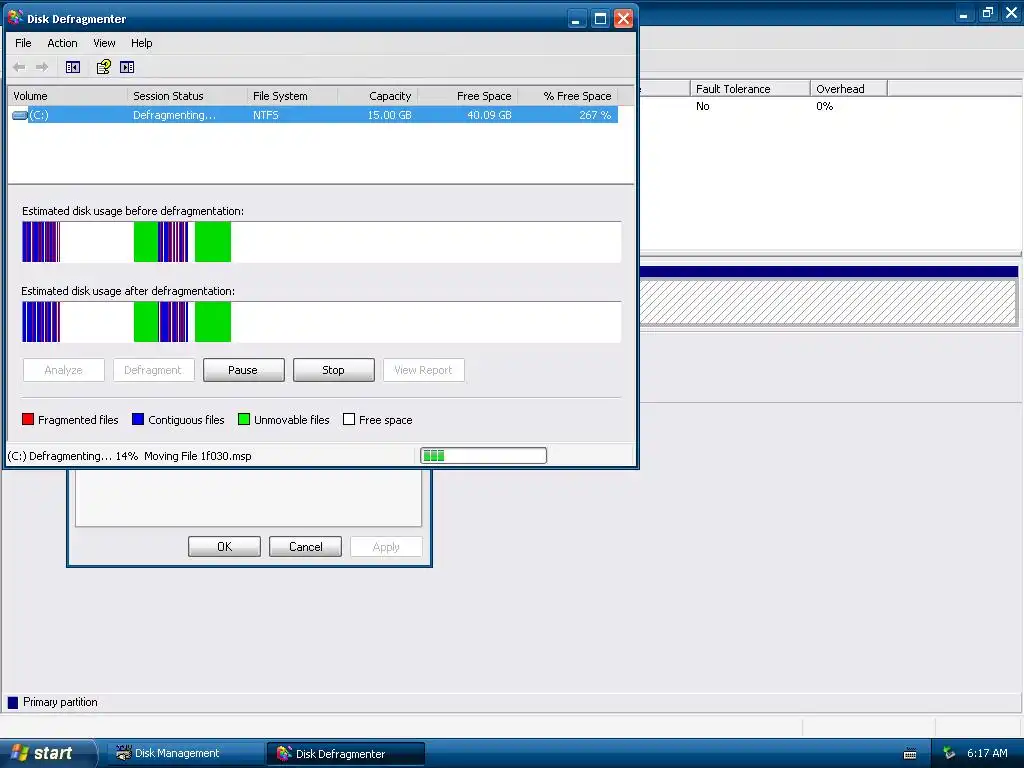Sort by the Capacity column header
This screenshot has height=768, width=1024.
point(377,96)
